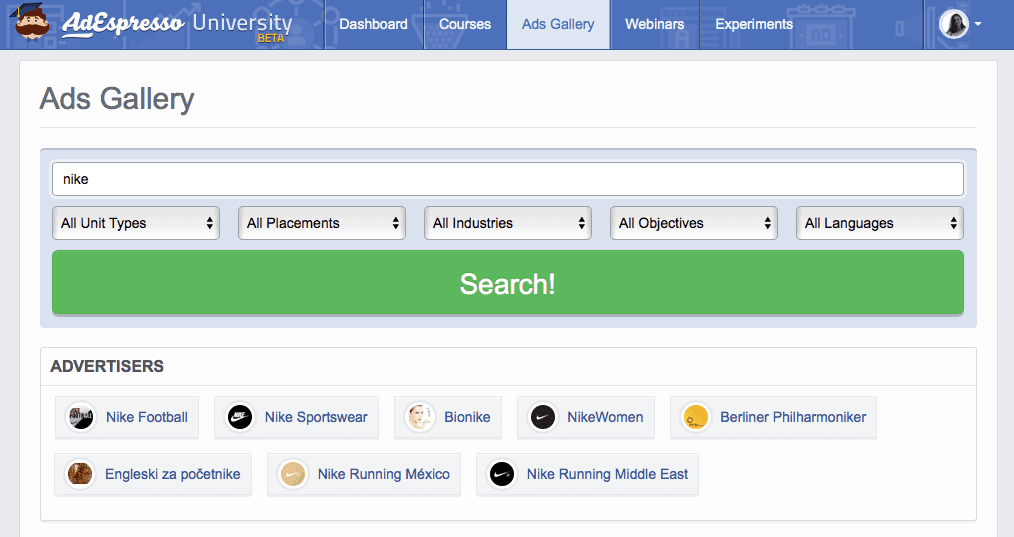Image resolution: width=1014 pixels, height=537 pixels.
Task: Click the Nike Football advertiser logo icon
Action: pyautogui.click(x=80, y=417)
